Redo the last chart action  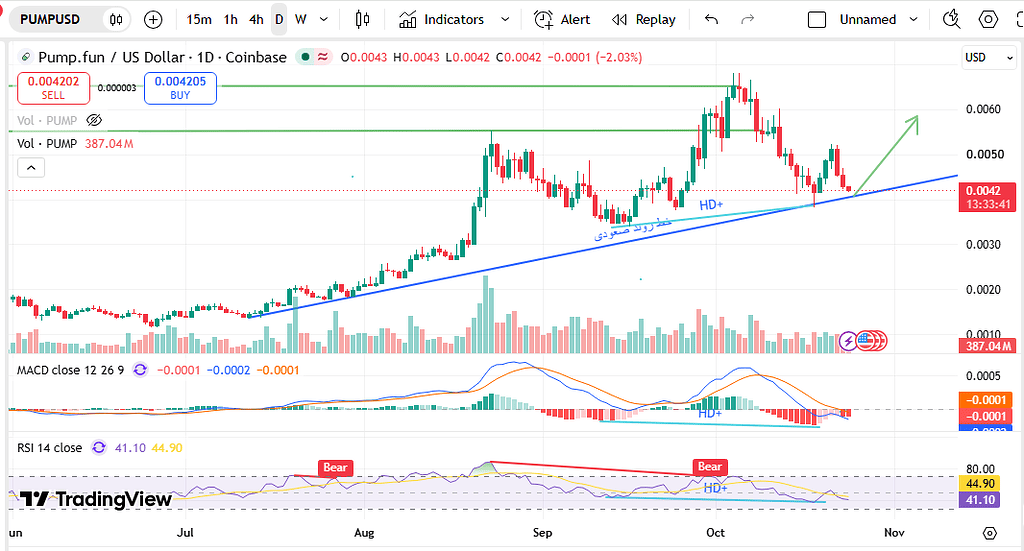point(748,20)
